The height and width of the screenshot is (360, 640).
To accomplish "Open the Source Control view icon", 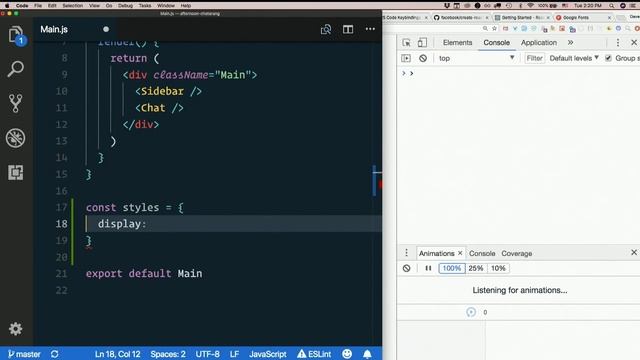I will click(16, 103).
